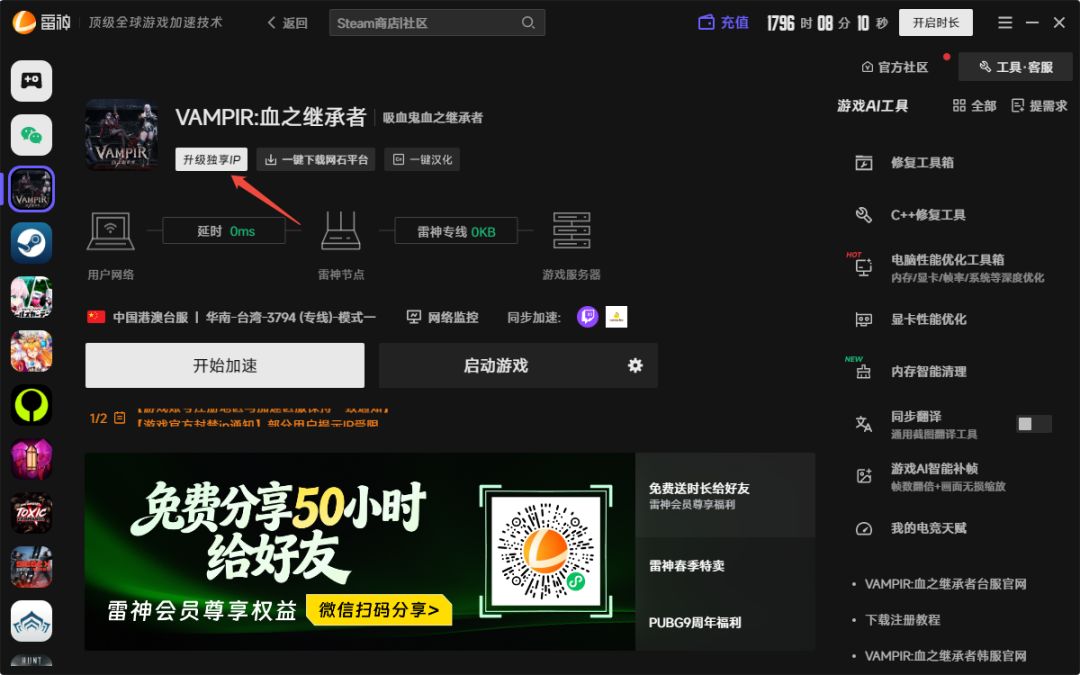The image size is (1080, 675).
Task: Click the QR code in banner
Action: coord(546,551)
